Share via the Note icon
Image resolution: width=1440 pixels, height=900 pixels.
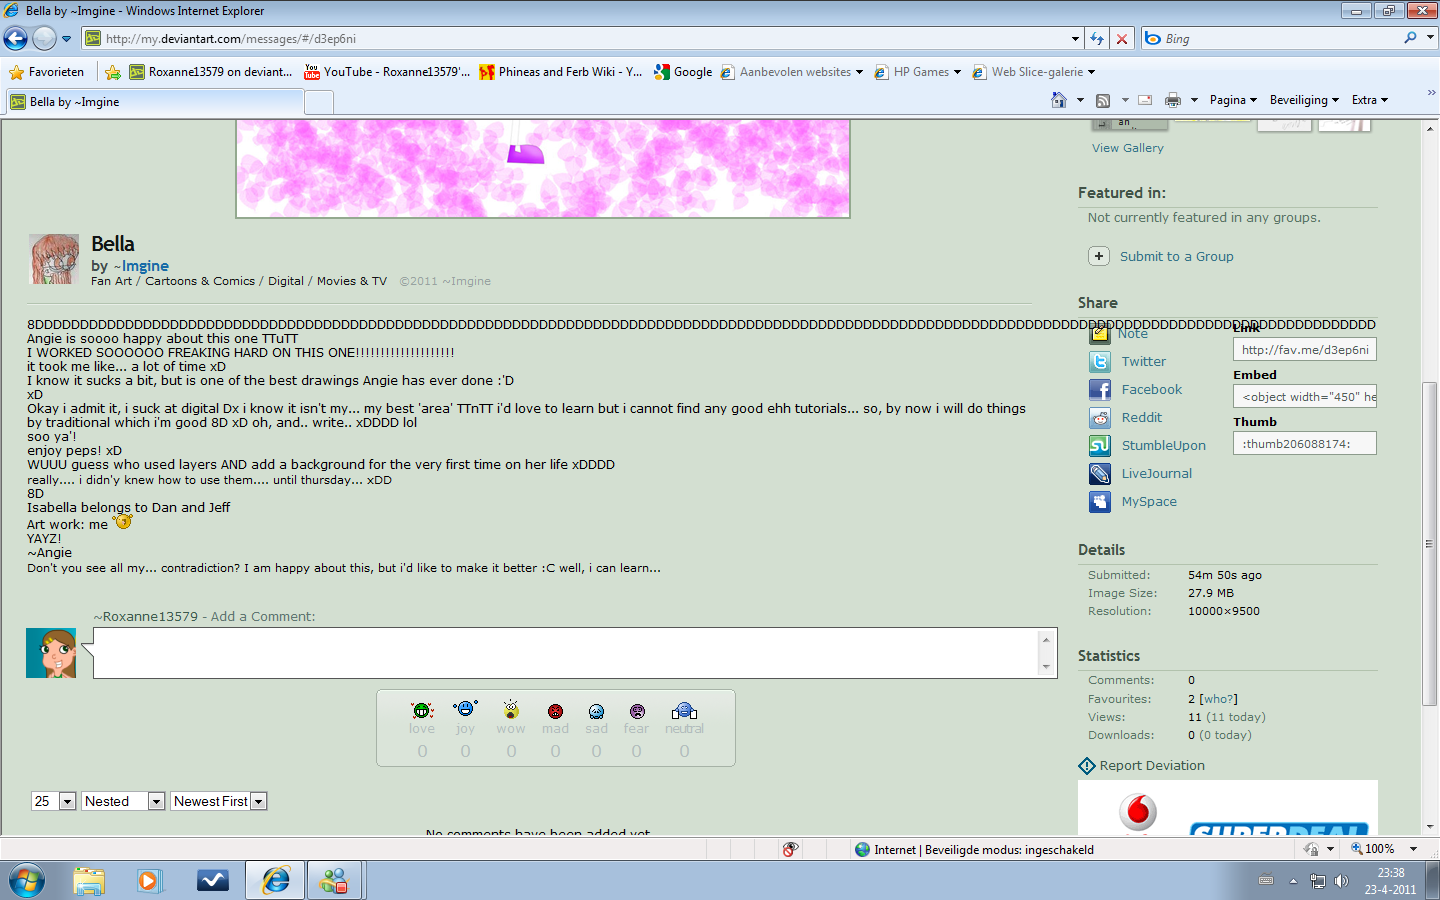click(1100, 334)
